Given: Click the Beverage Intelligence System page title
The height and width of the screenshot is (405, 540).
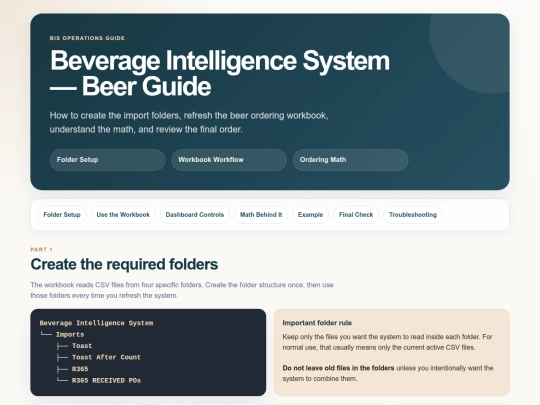Looking at the screenshot, I should click(x=220, y=73).
